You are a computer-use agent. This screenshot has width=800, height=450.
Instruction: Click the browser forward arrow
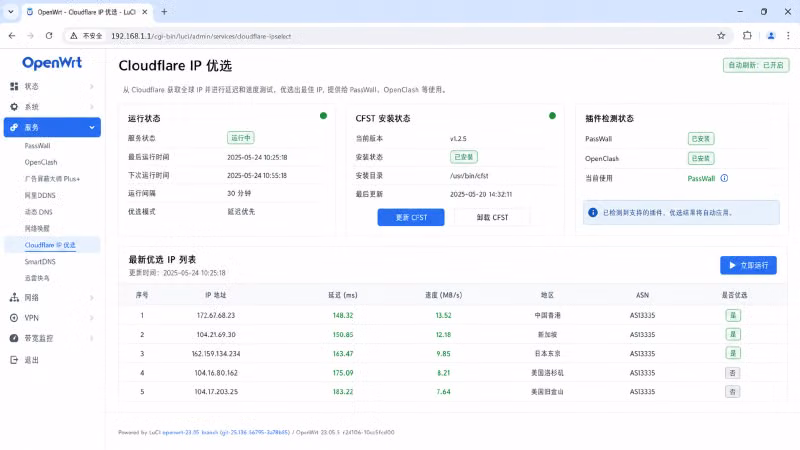pos(30,36)
